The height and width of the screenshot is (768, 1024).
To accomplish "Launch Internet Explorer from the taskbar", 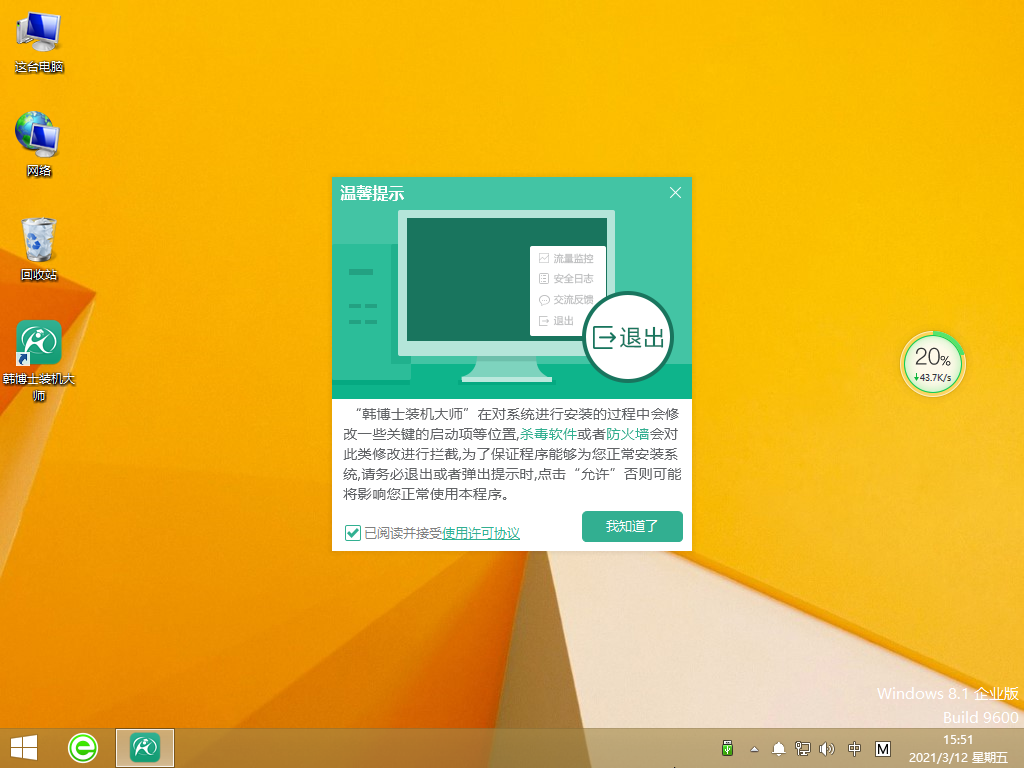I will click(83, 747).
